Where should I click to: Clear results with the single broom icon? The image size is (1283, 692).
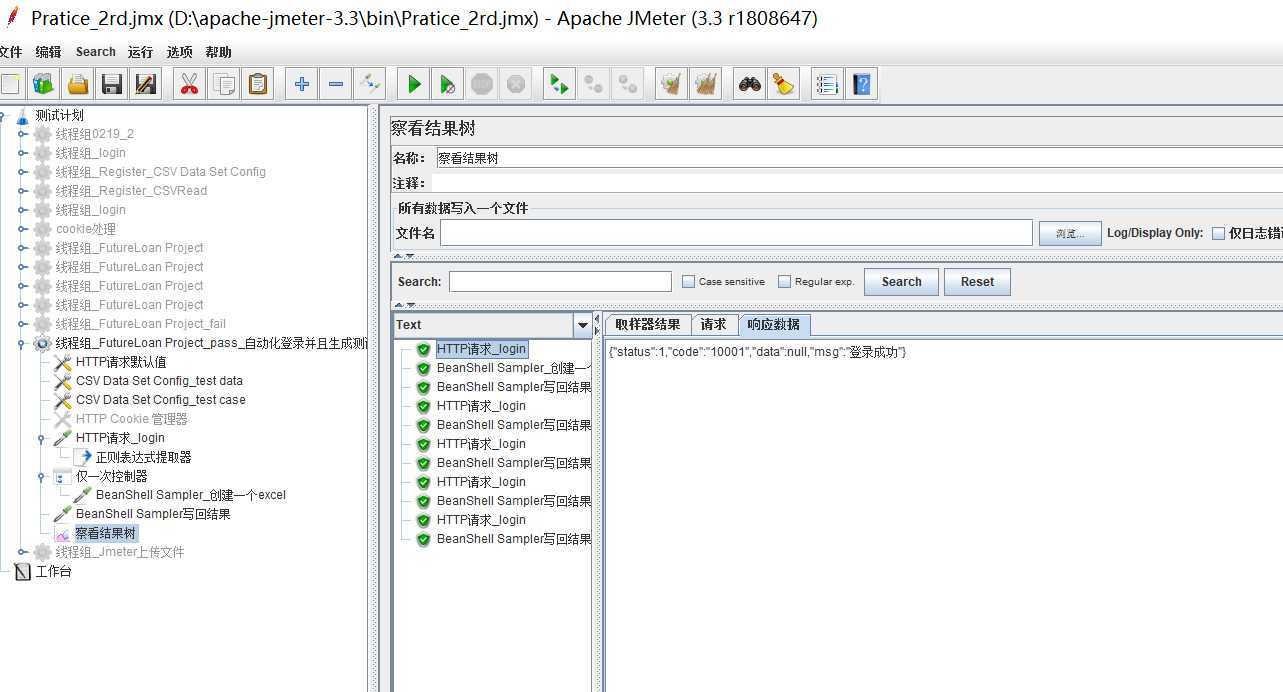tap(671, 84)
